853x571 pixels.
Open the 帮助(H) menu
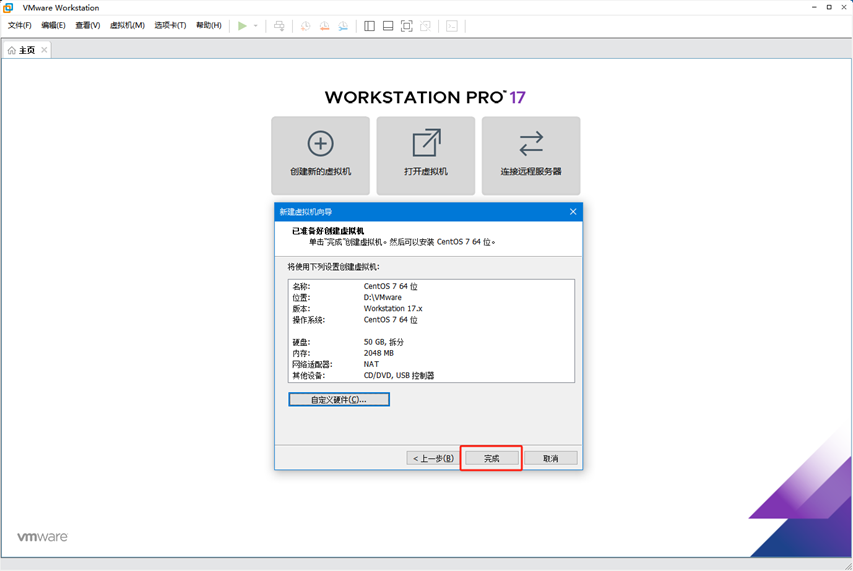click(x=209, y=25)
